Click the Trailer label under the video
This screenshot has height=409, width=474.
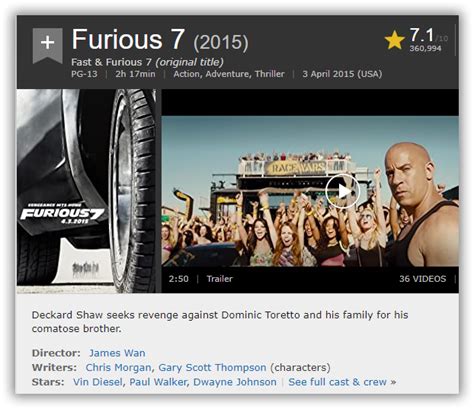219,279
